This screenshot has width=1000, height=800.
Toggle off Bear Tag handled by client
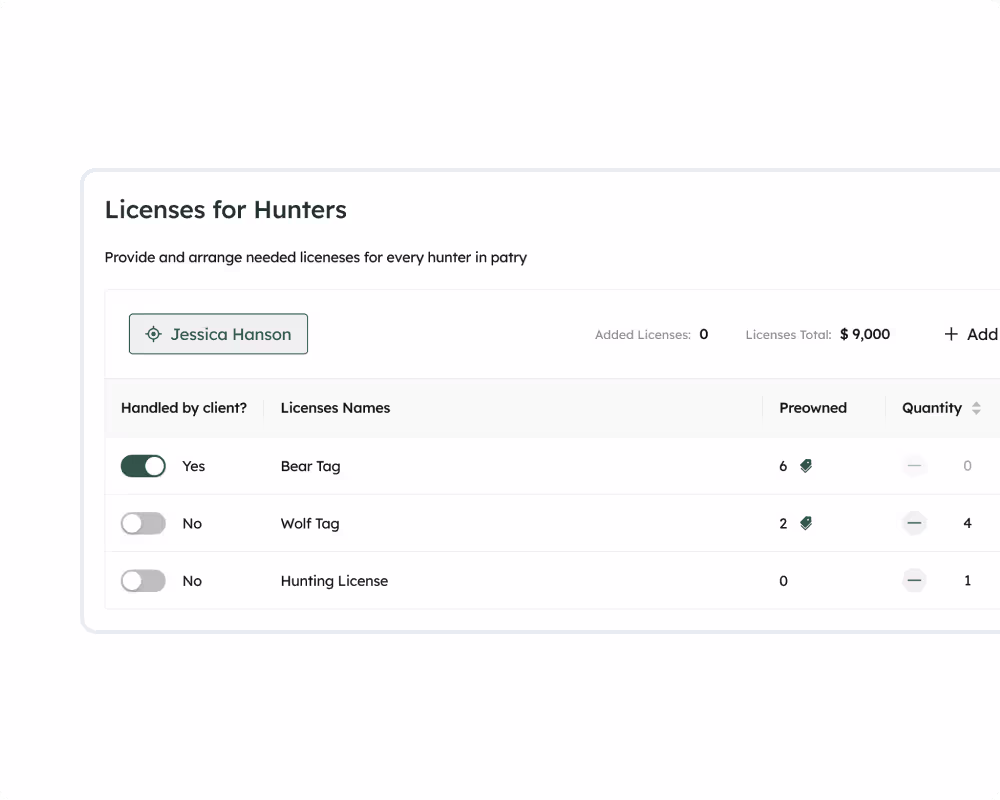[143, 466]
